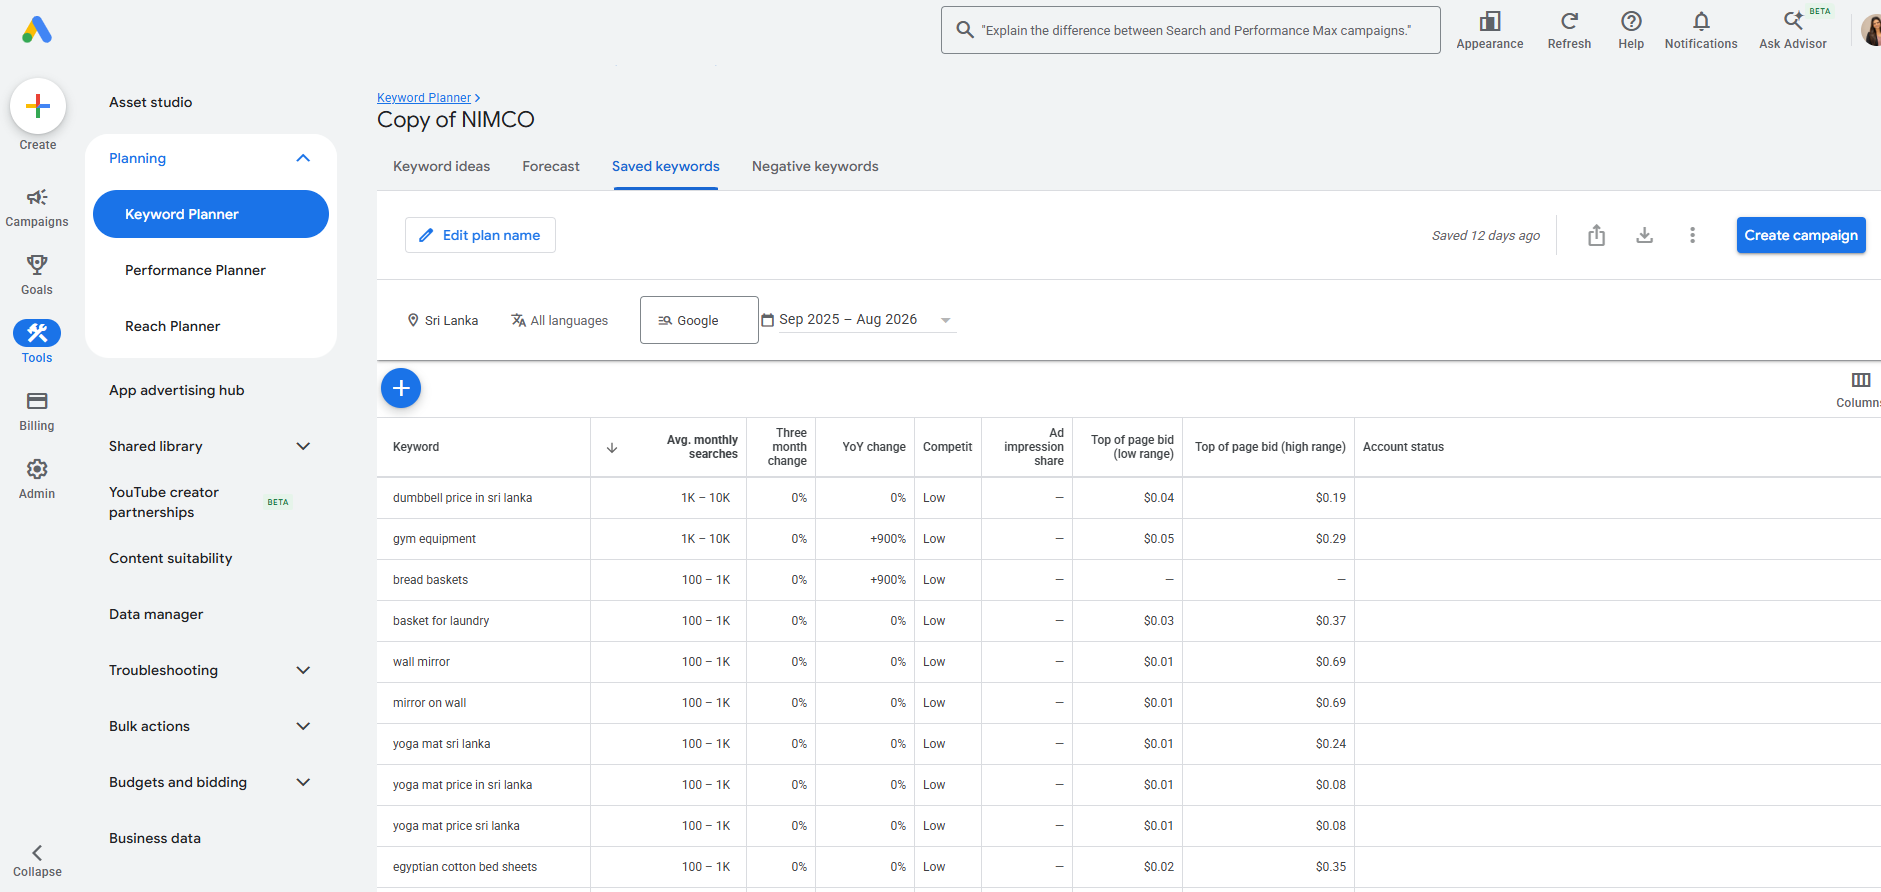Open the Sep 2025 – Aug 2026 date dropdown
Image resolution: width=1881 pixels, height=892 pixels.
tap(858, 320)
